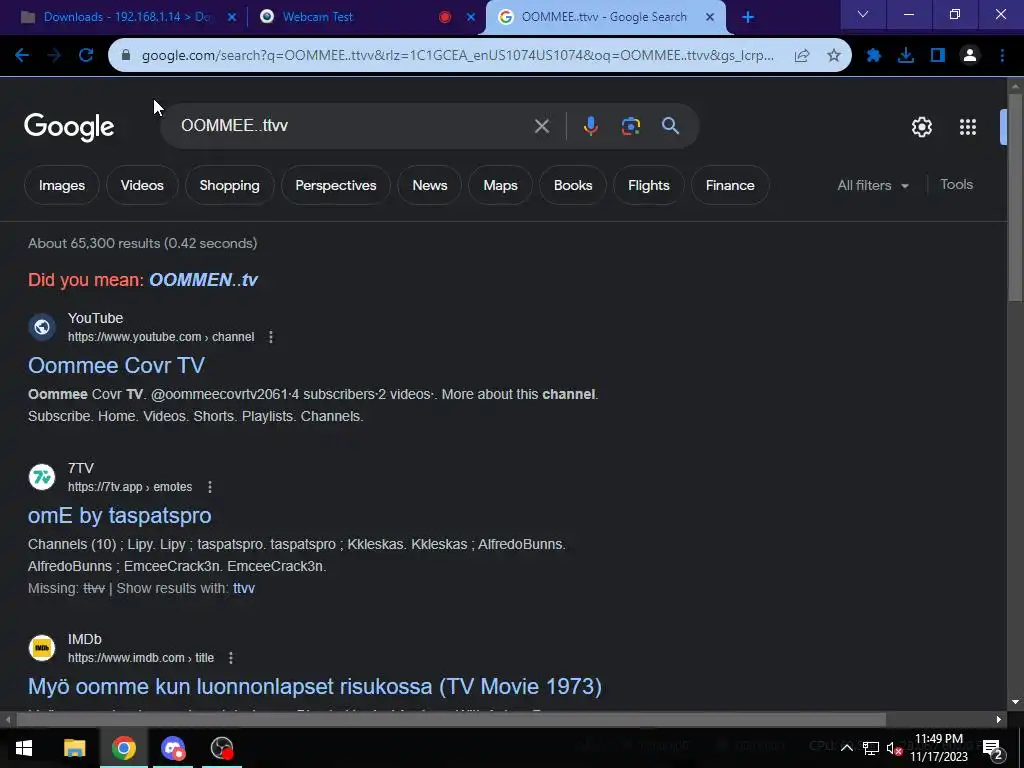This screenshot has width=1024, height=768.
Task: Open options for the YouTube result
Action: click(270, 337)
